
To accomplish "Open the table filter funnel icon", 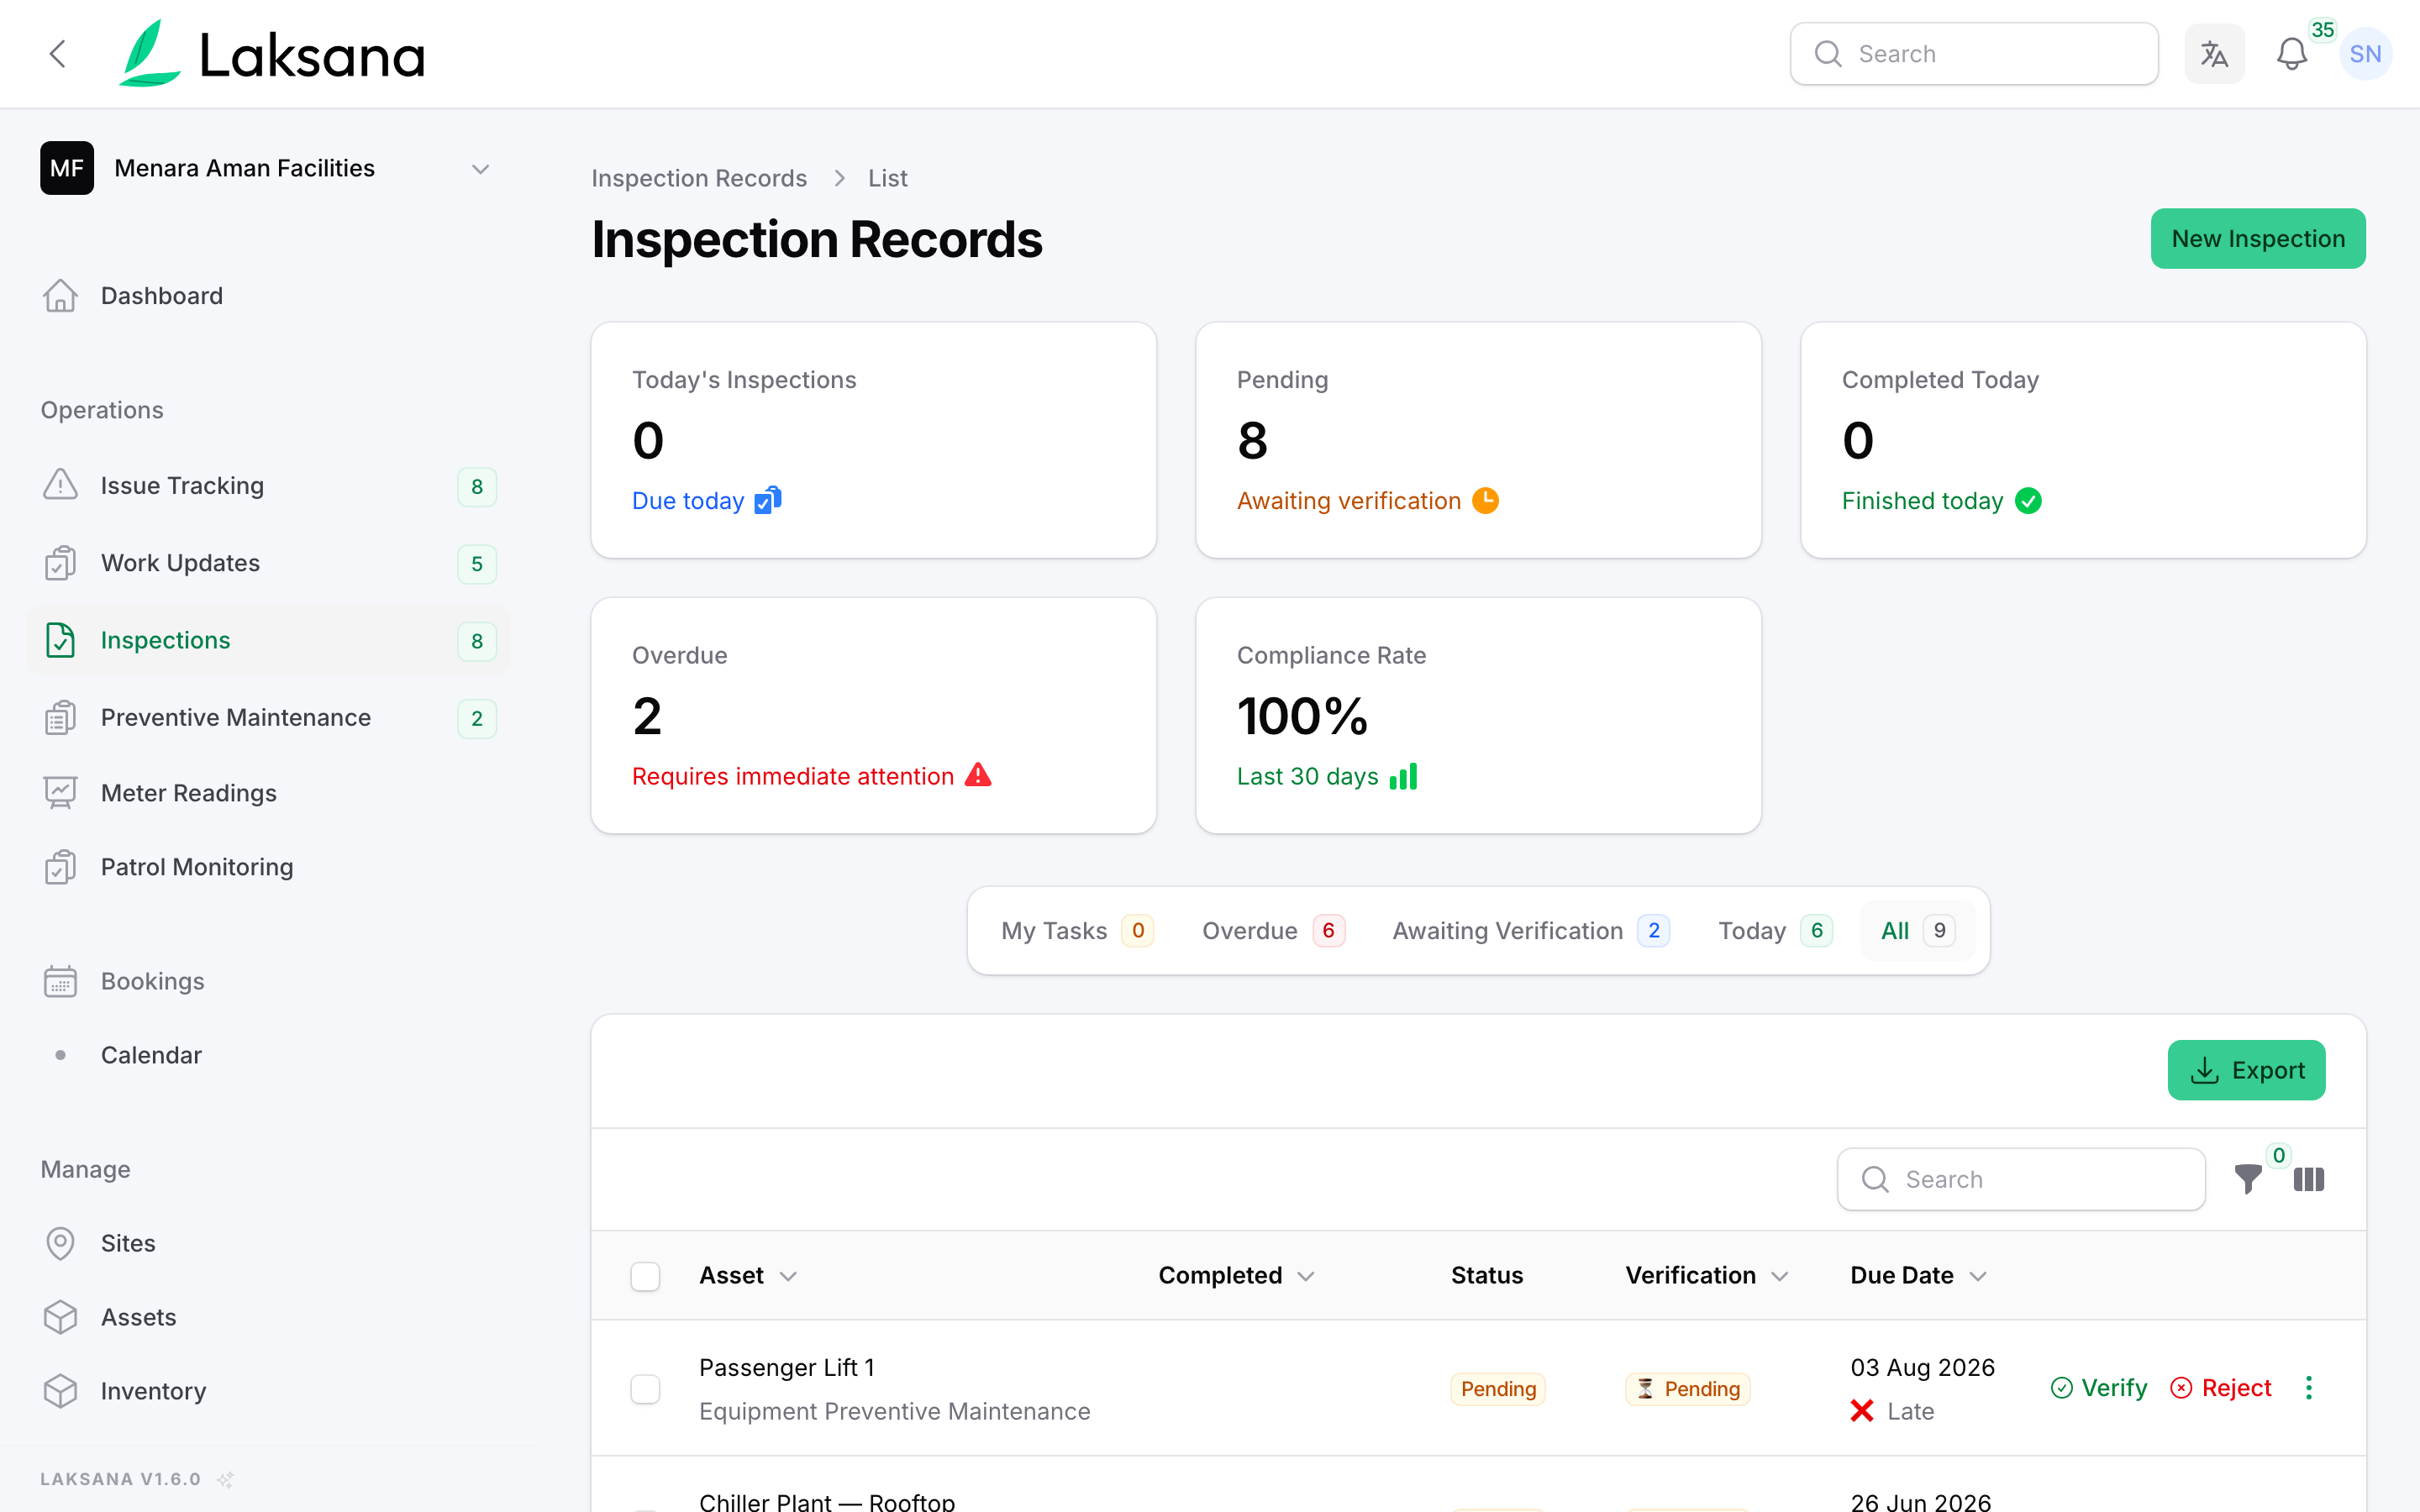I will coord(2248,1180).
